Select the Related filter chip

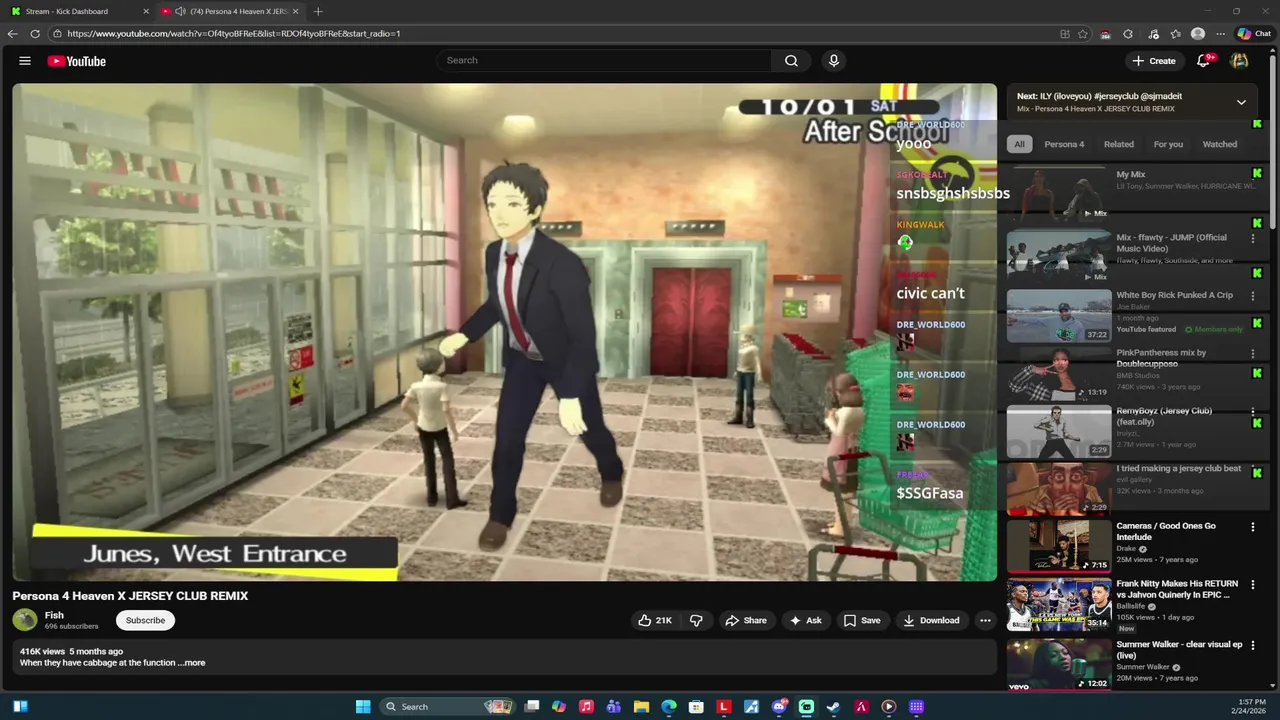click(1119, 144)
